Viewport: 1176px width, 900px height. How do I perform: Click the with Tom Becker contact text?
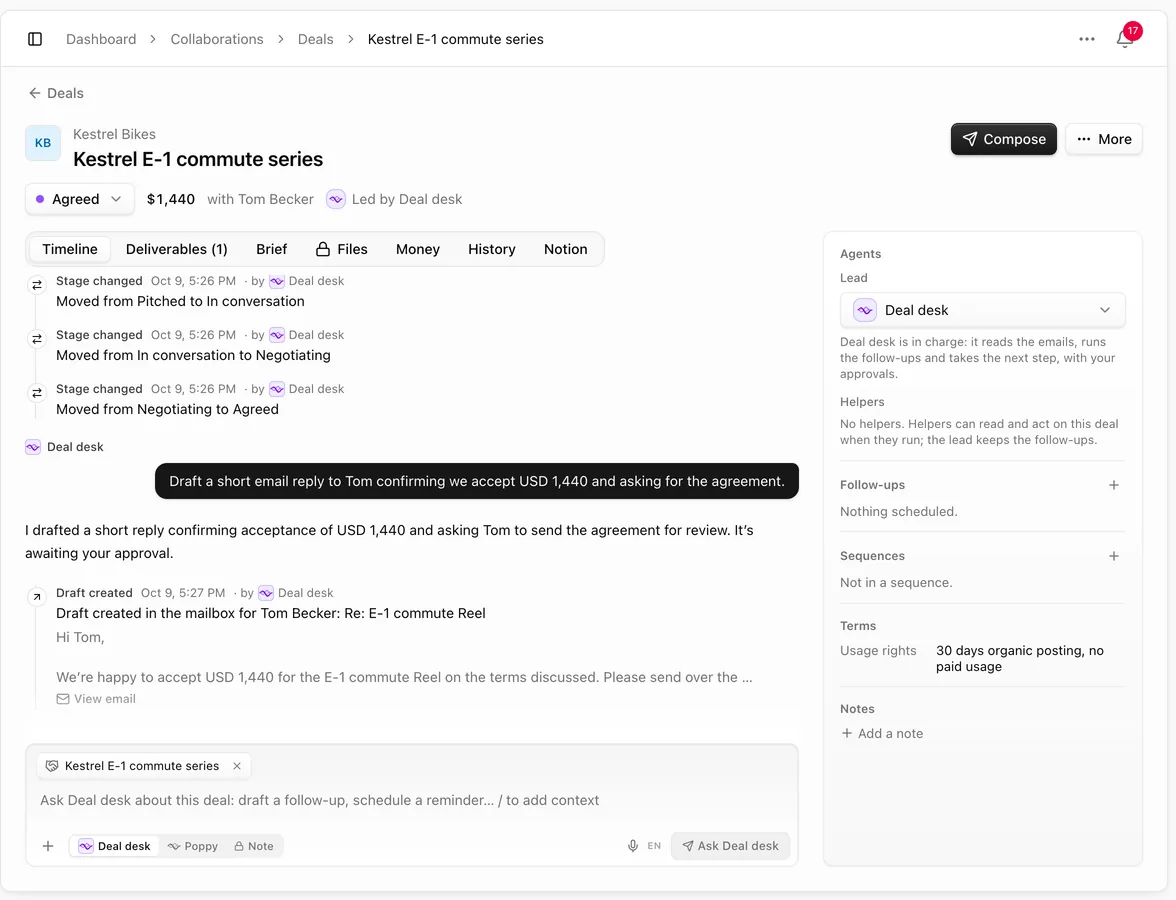260,199
